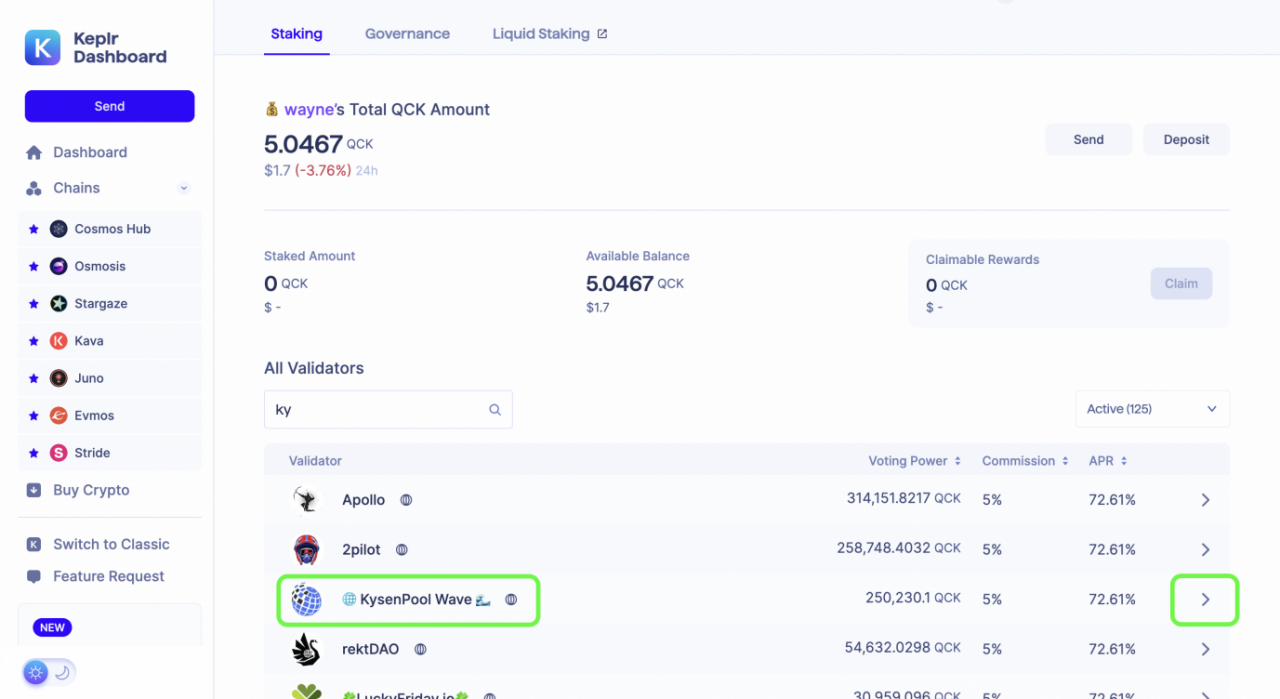
Task: Open the Active (125) validator filter dropdown
Action: [x=1152, y=409]
